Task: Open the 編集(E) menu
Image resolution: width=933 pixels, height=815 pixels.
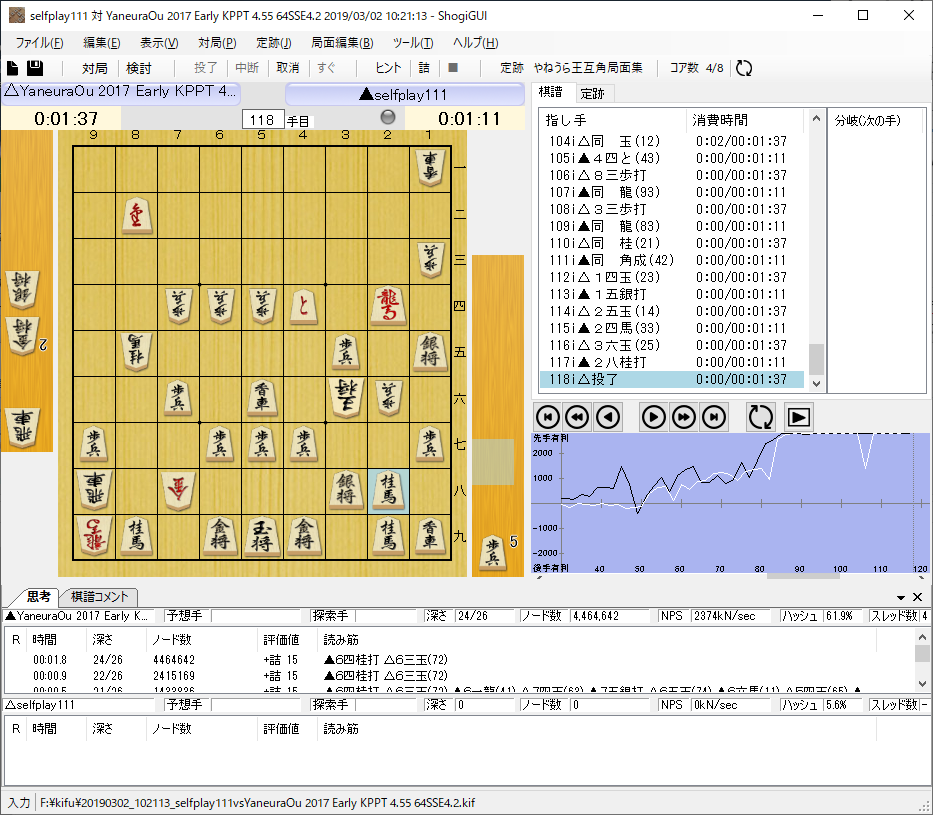Action: pyautogui.click(x=102, y=43)
